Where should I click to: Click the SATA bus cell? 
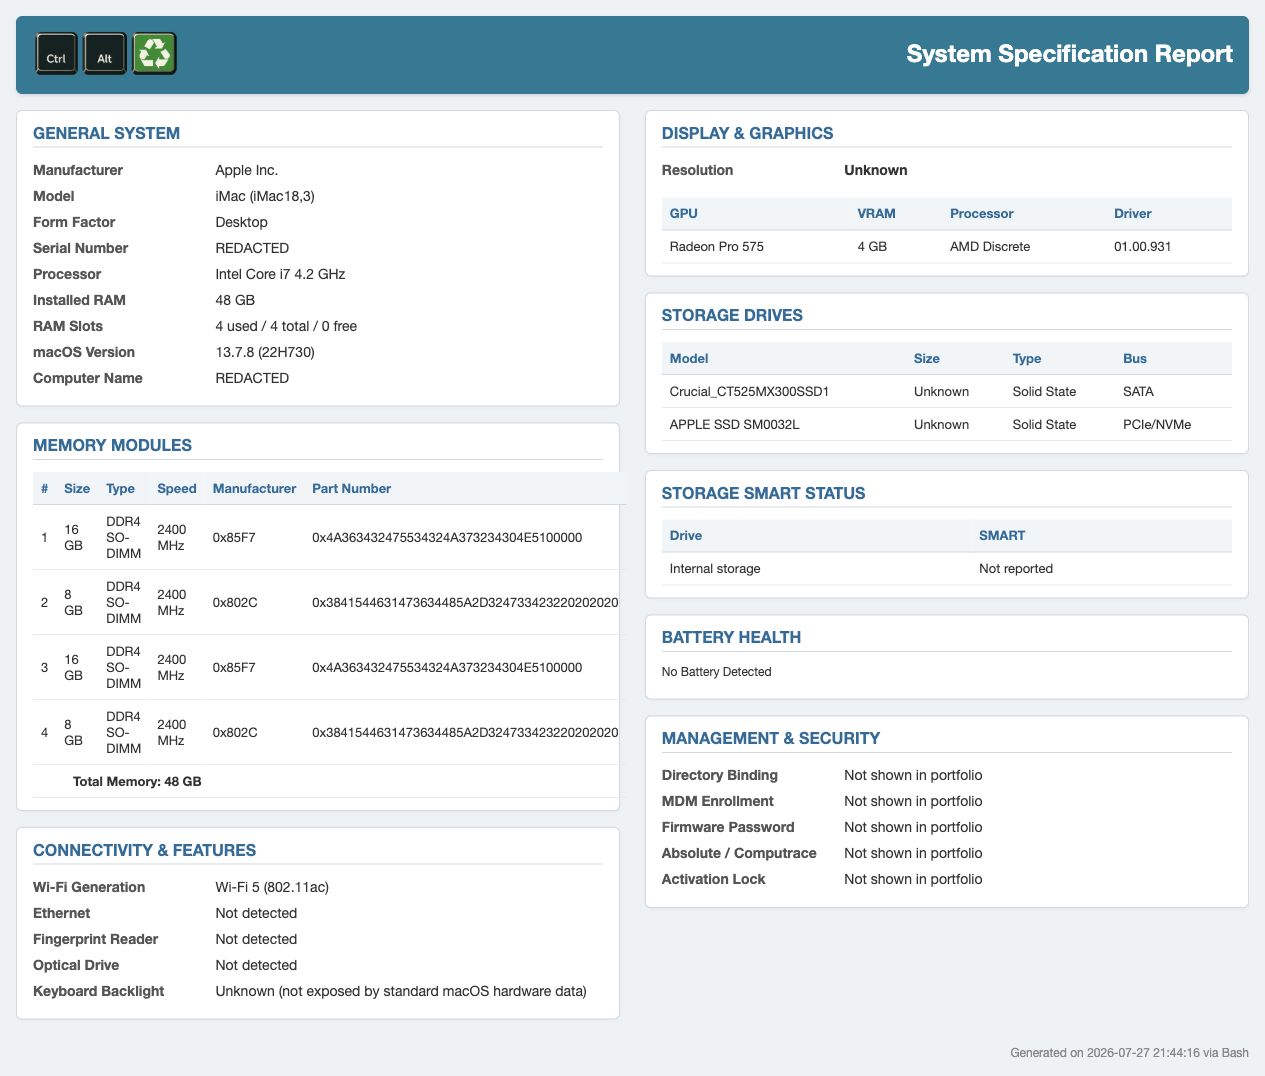pos(1138,391)
